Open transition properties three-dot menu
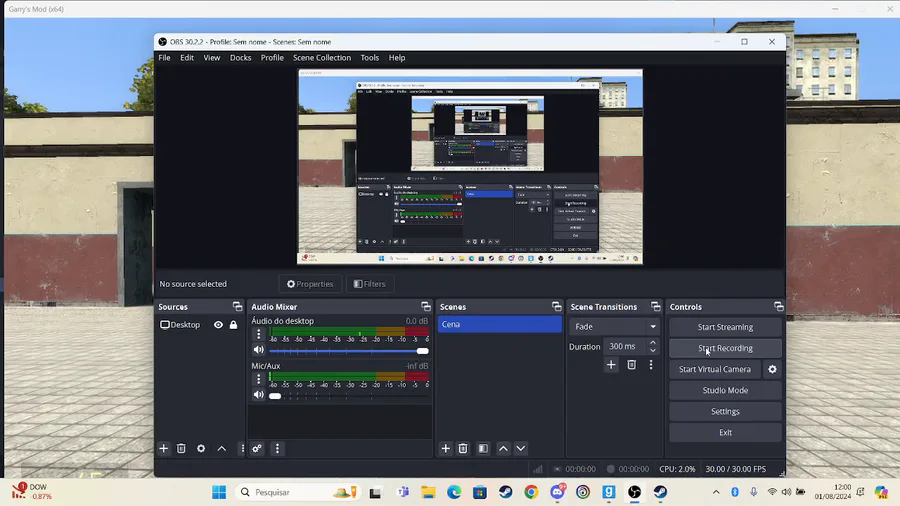 tap(651, 365)
